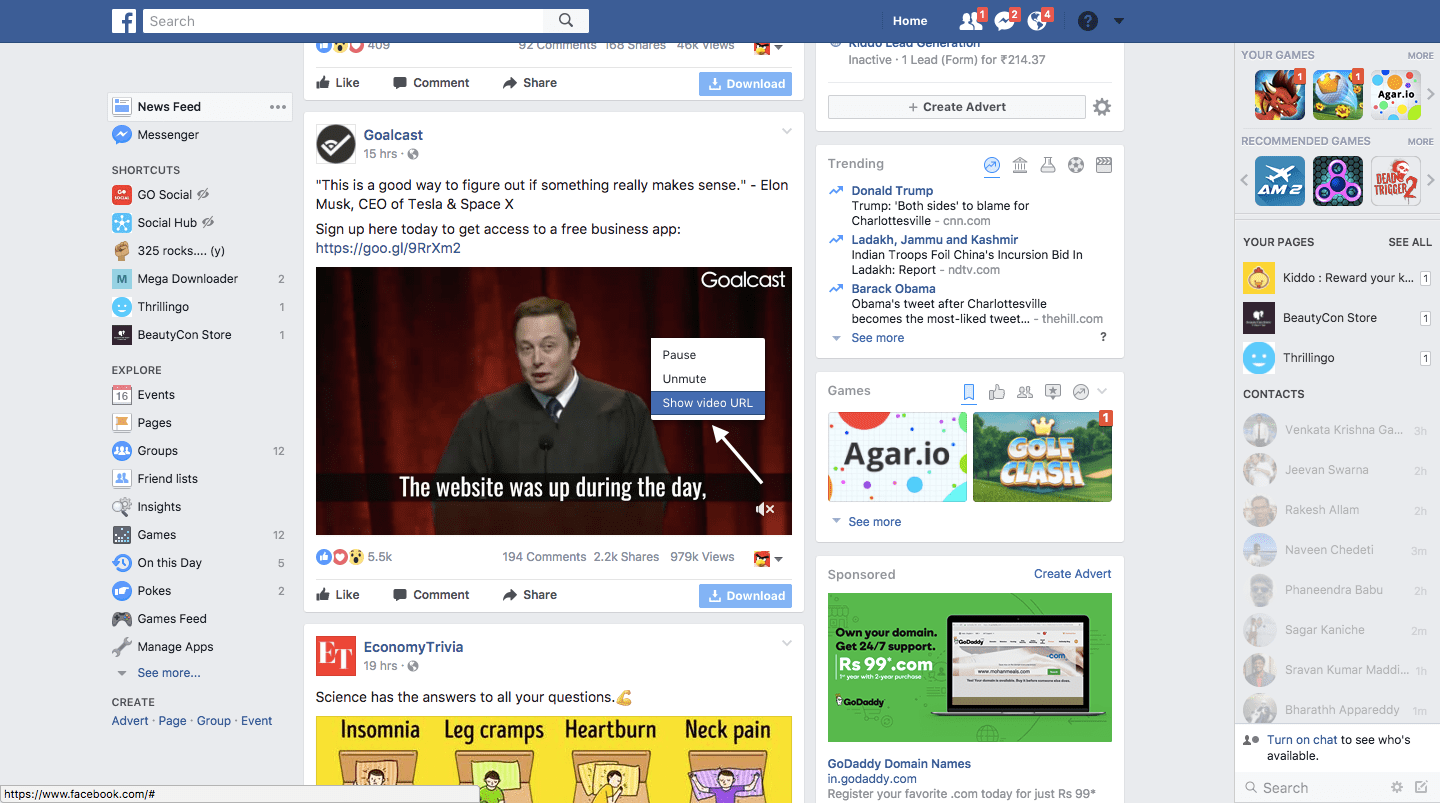Open EconomyTrivia post options chevron

tap(787, 644)
